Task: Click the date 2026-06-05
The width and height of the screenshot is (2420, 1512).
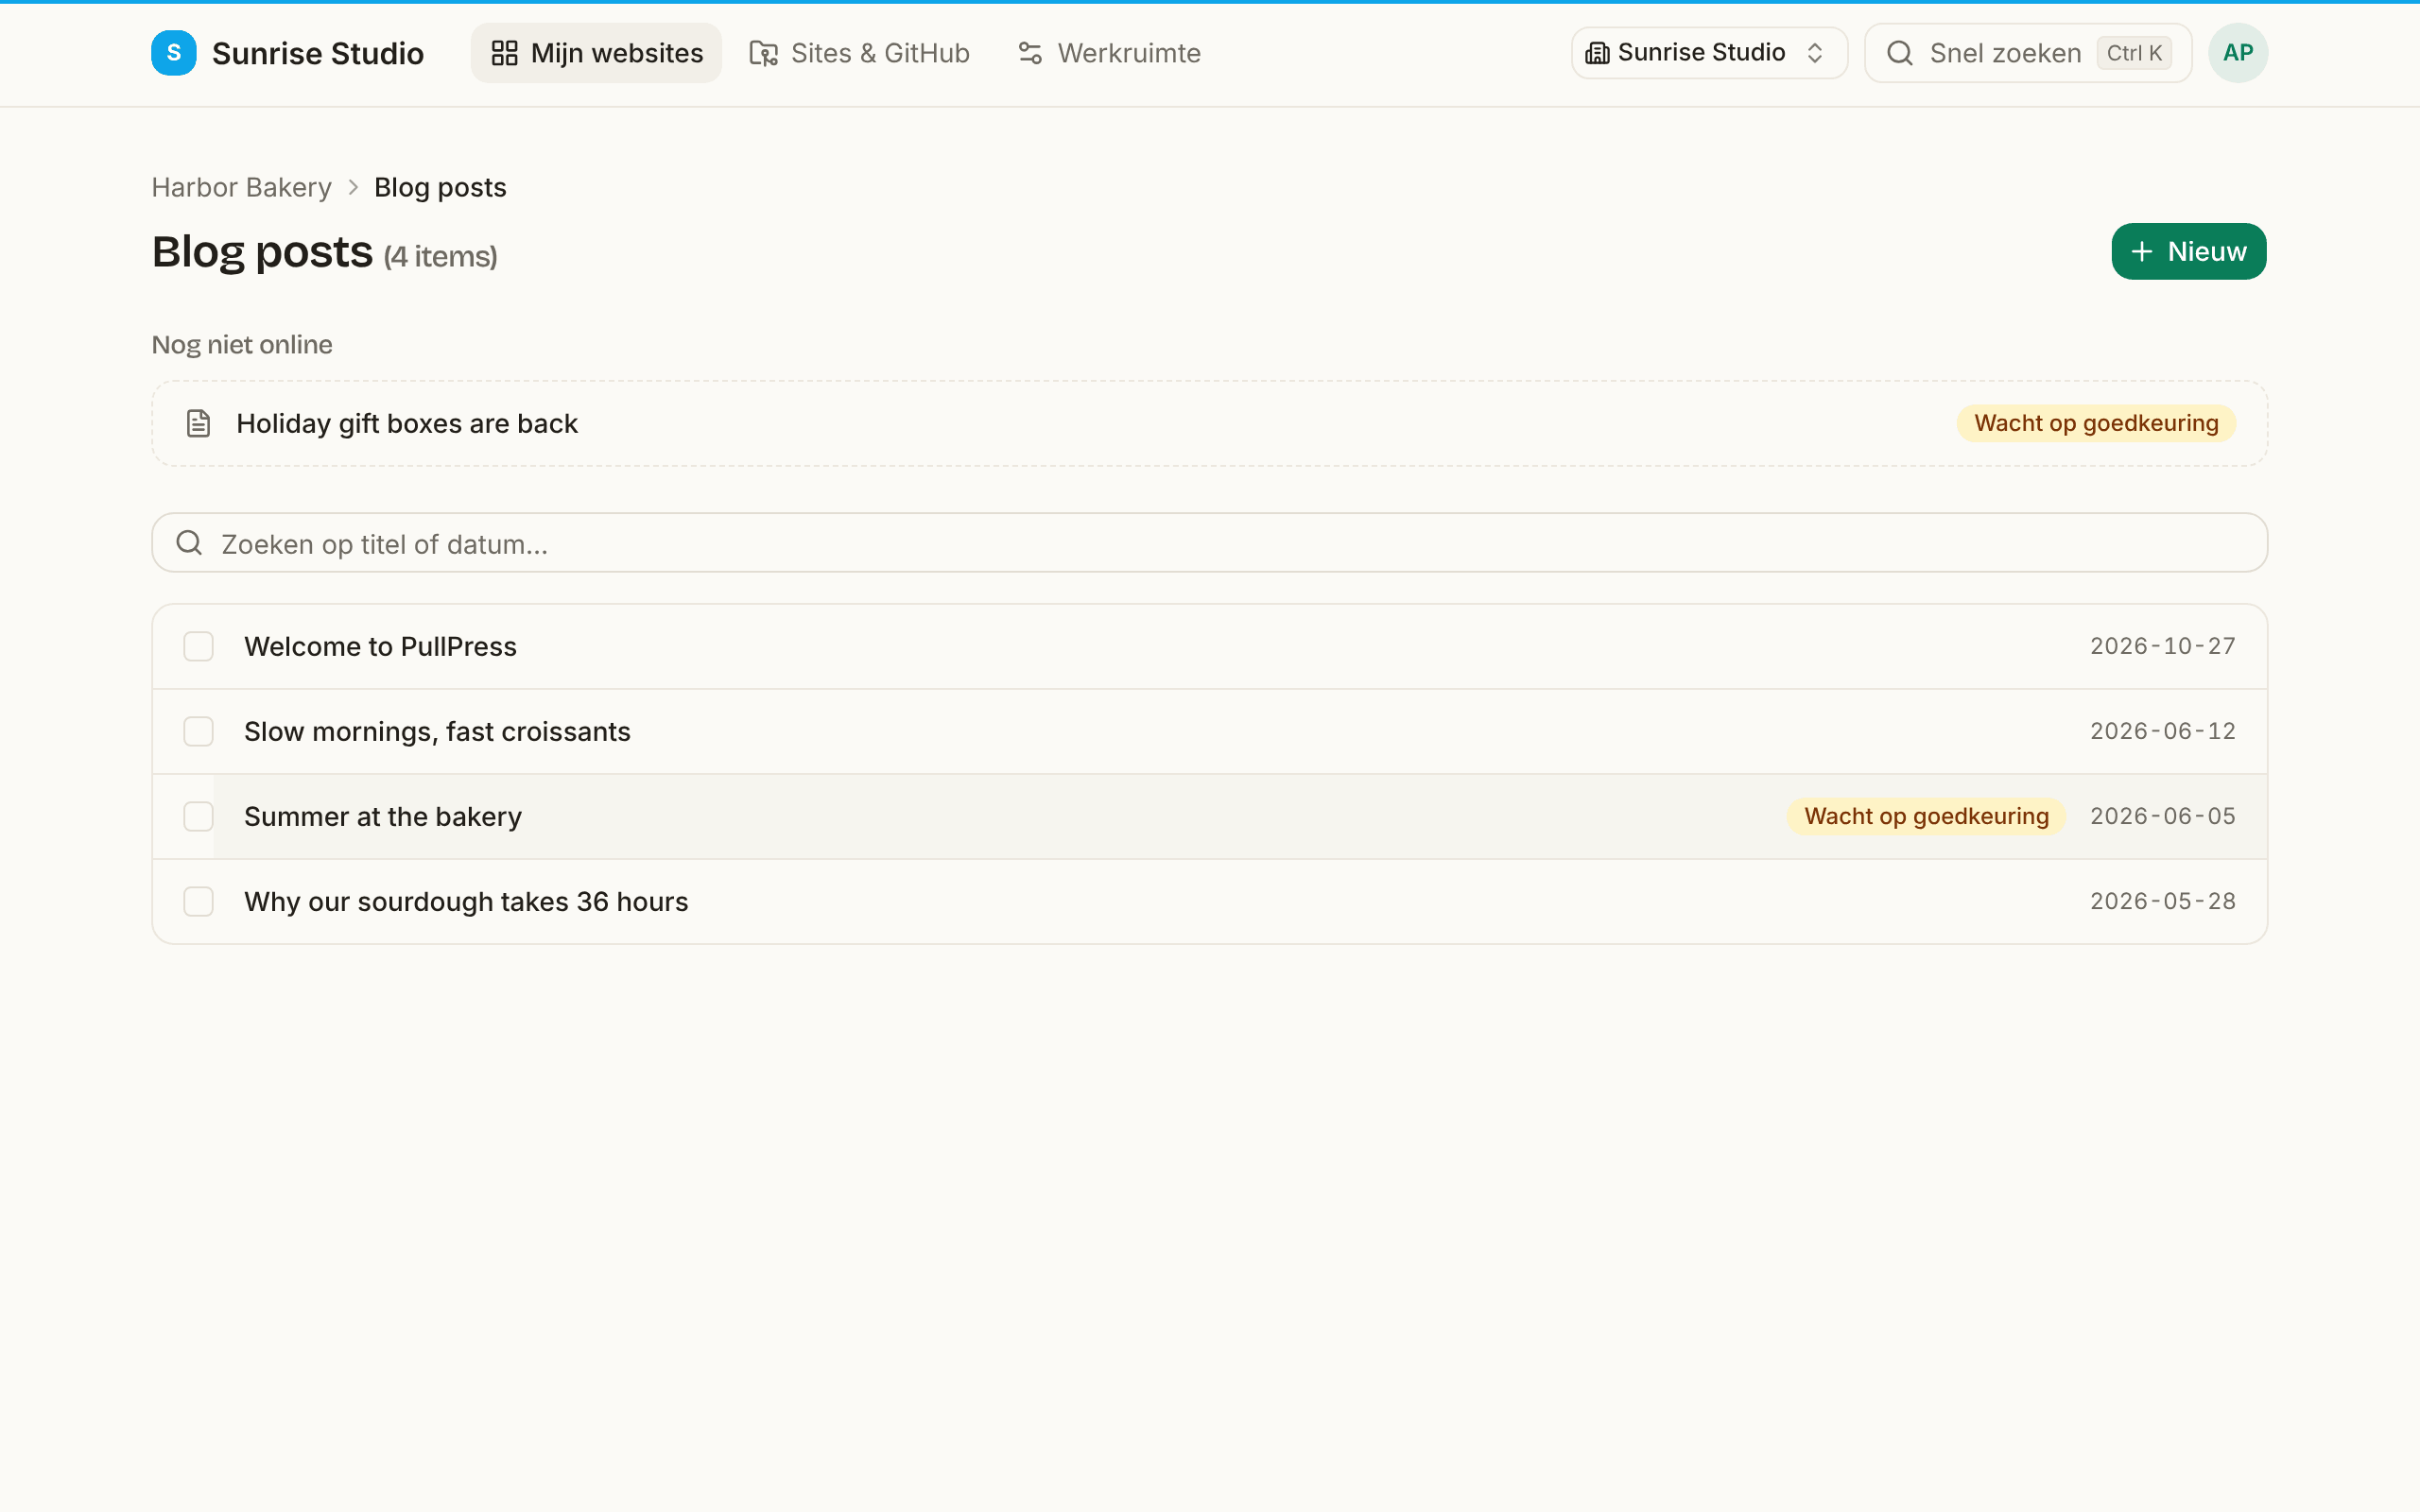Action: point(2163,816)
